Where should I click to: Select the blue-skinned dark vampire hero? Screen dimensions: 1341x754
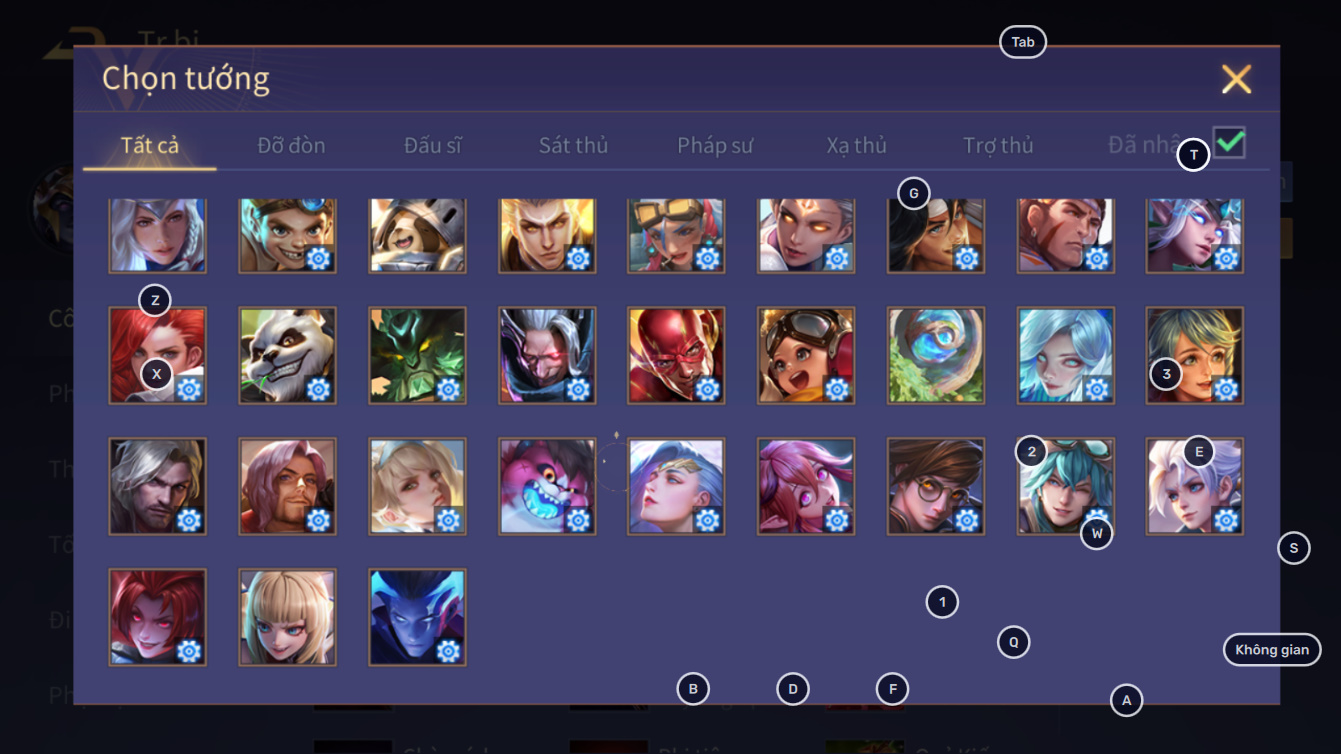pyautogui.click(x=417, y=617)
